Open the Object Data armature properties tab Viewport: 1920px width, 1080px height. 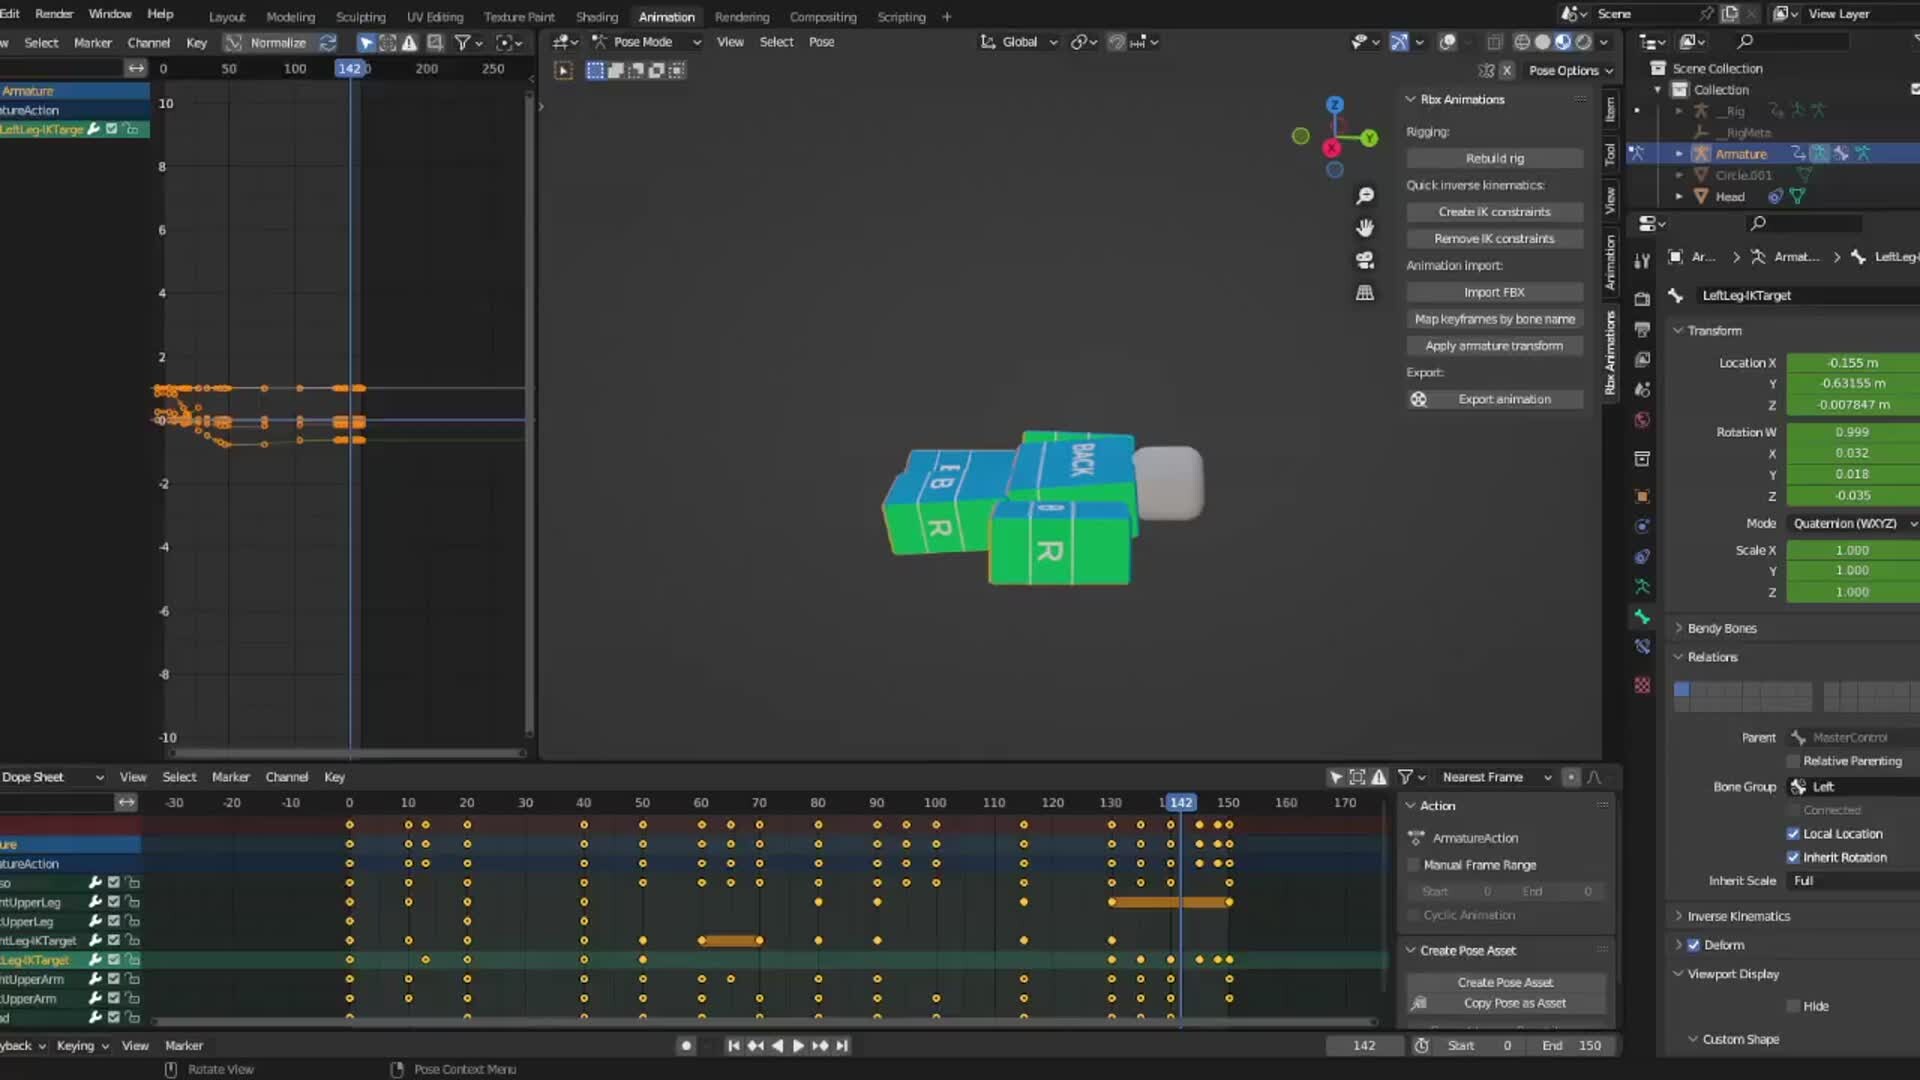(1642, 587)
